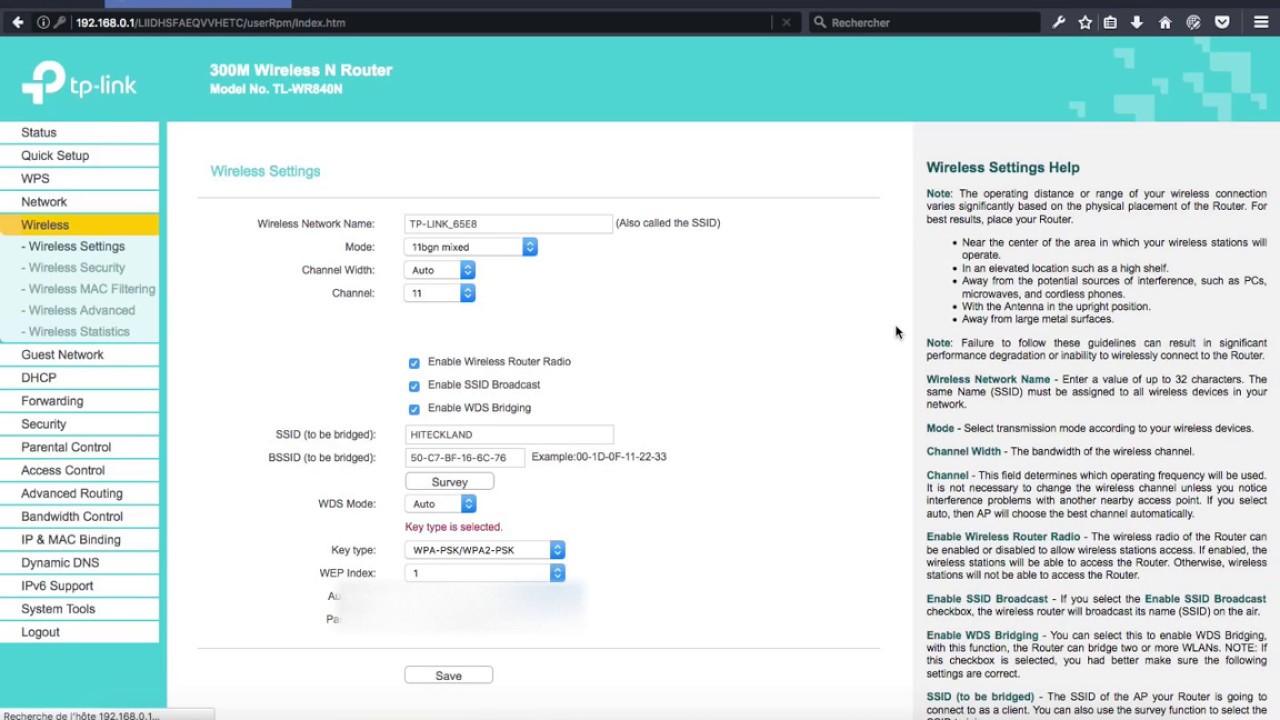1280x720 pixels.
Task: Expand the WDS Mode dropdown
Action: 440,504
